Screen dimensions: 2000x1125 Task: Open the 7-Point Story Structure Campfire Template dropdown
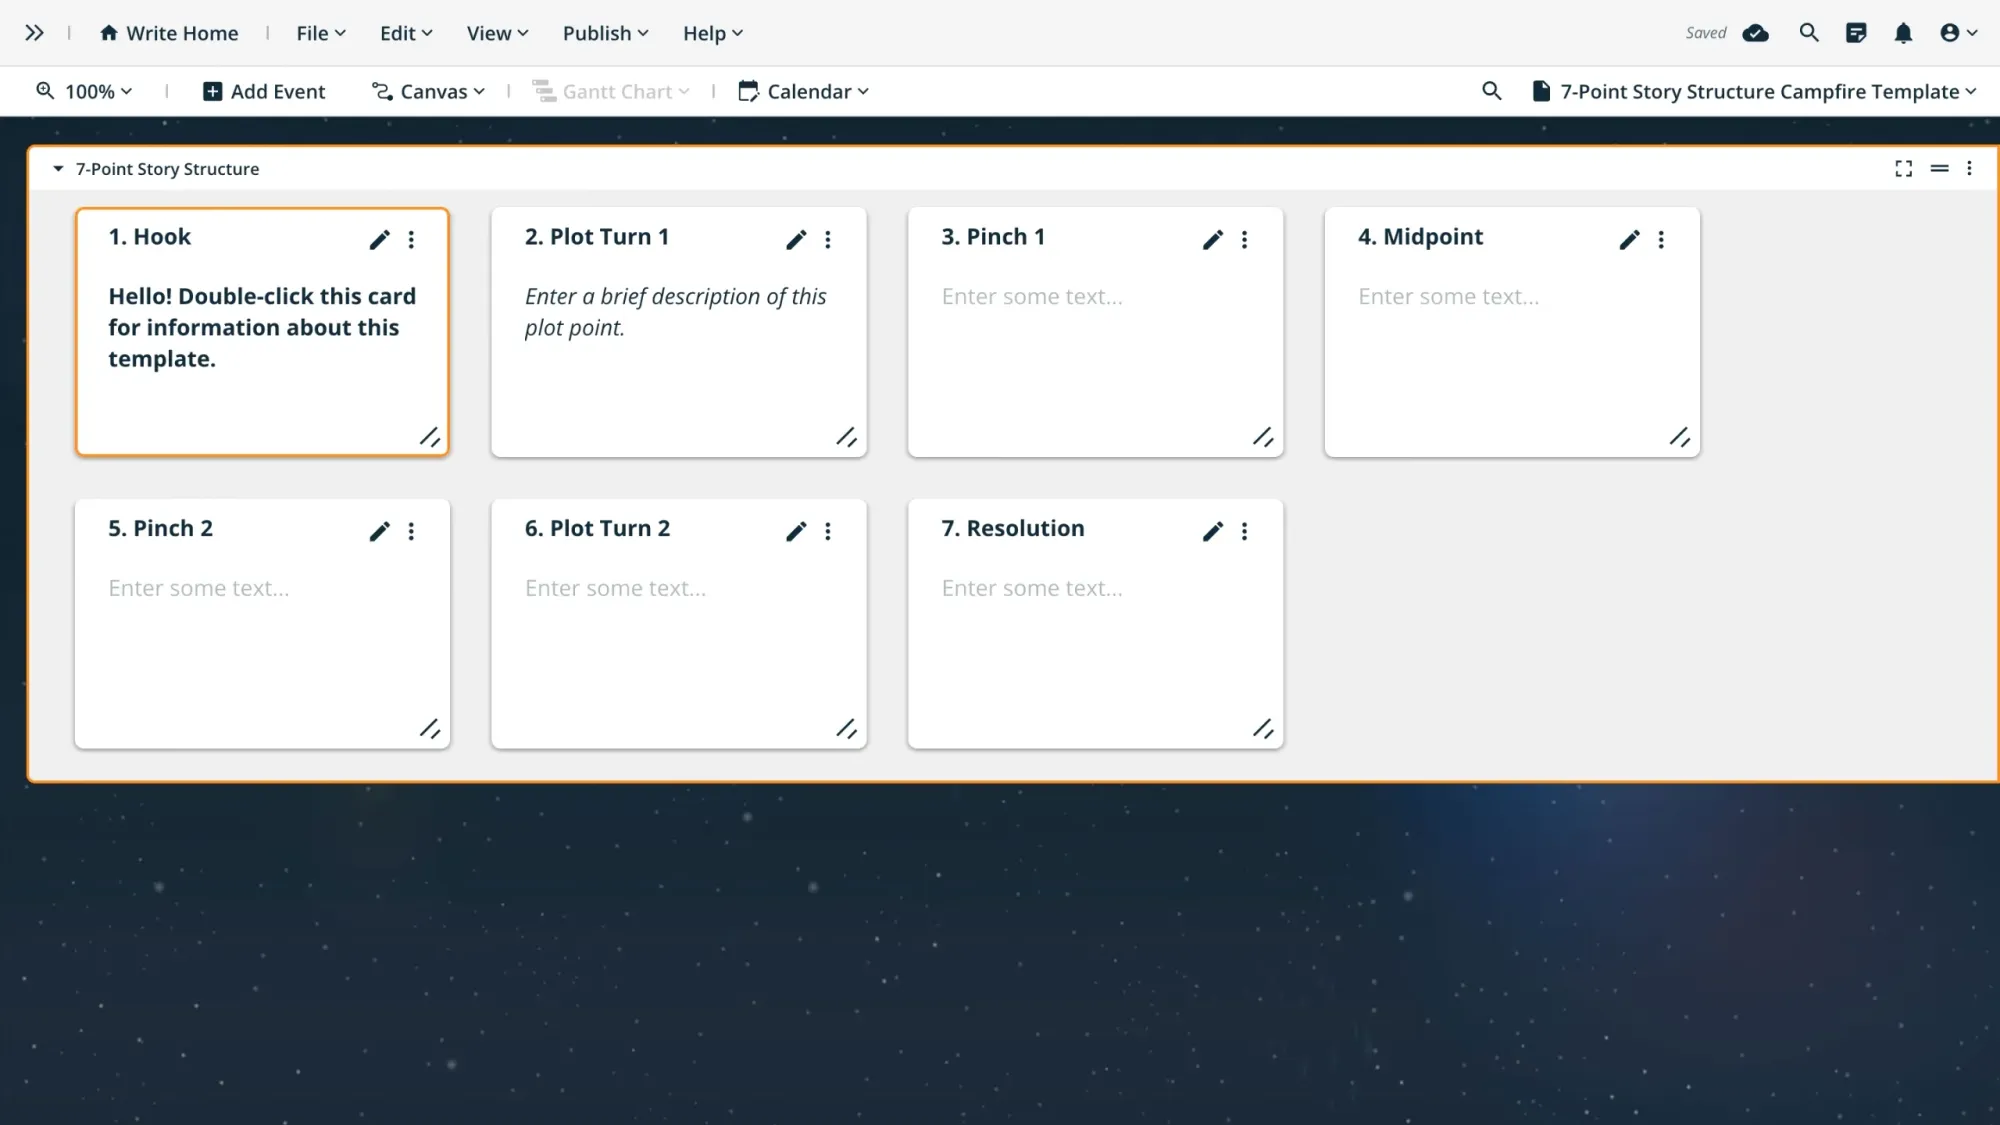(1755, 91)
